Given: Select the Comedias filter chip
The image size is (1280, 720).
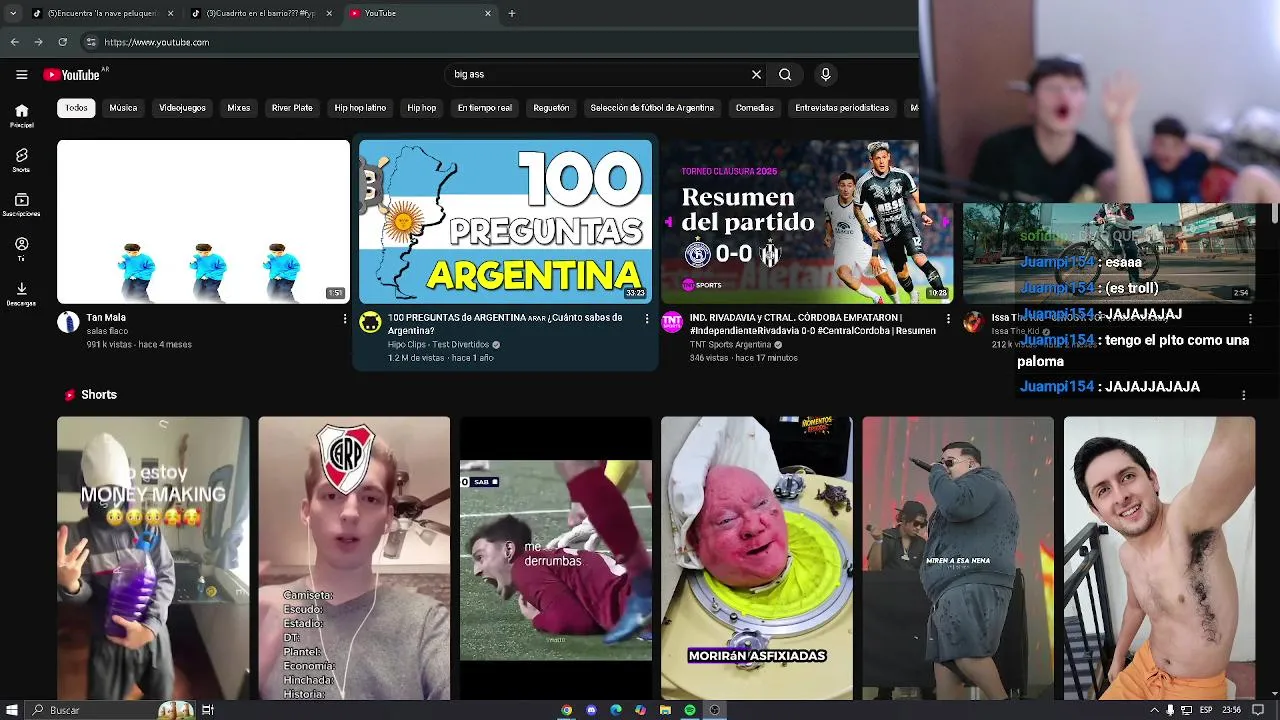Looking at the screenshot, I should [755, 108].
